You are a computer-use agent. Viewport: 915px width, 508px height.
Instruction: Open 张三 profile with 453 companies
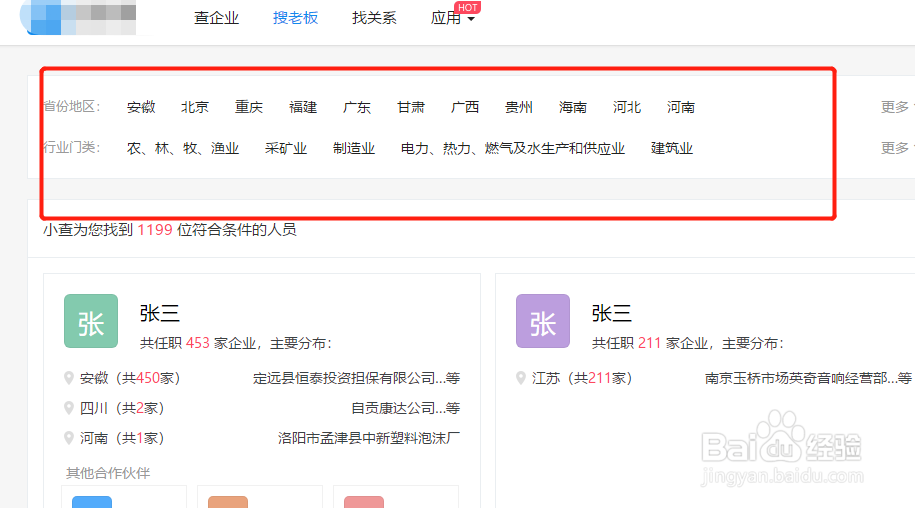pos(159,314)
